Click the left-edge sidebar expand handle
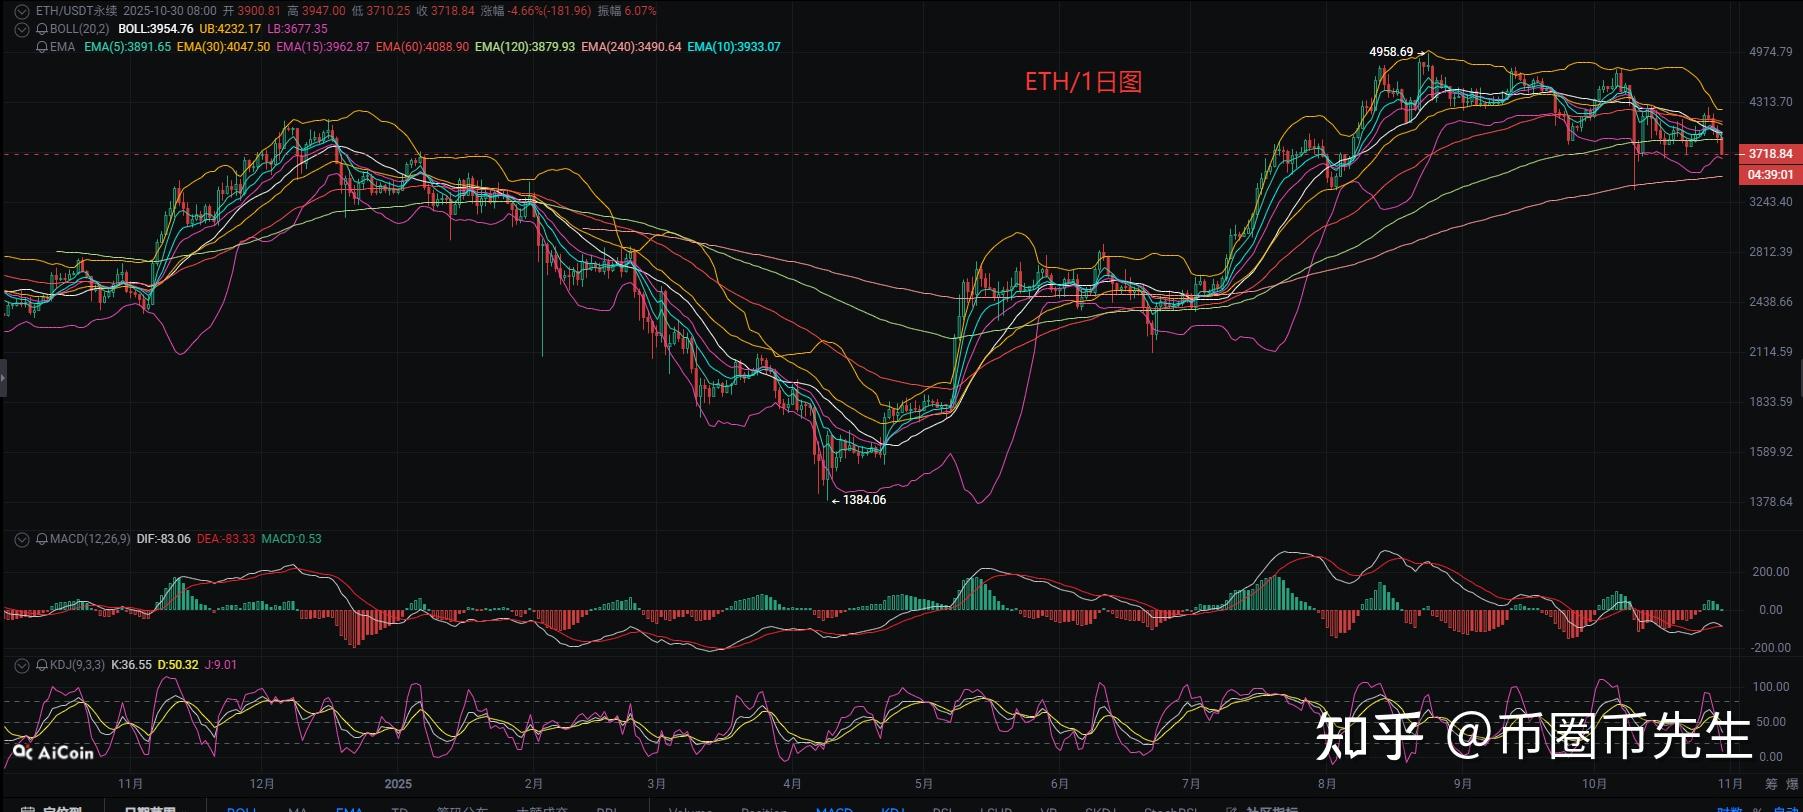The width and height of the screenshot is (1803, 812). pyautogui.click(x=3, y=379)
